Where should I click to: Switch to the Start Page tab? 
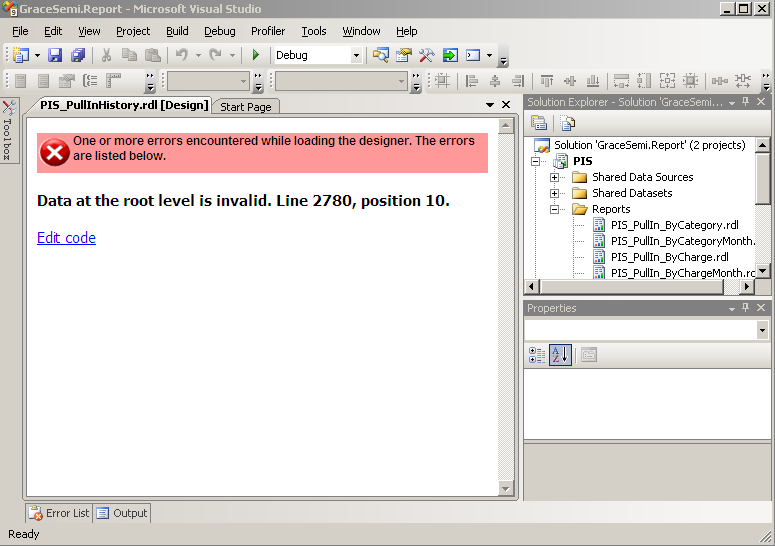pyautogui.click(x=246, y=107)
